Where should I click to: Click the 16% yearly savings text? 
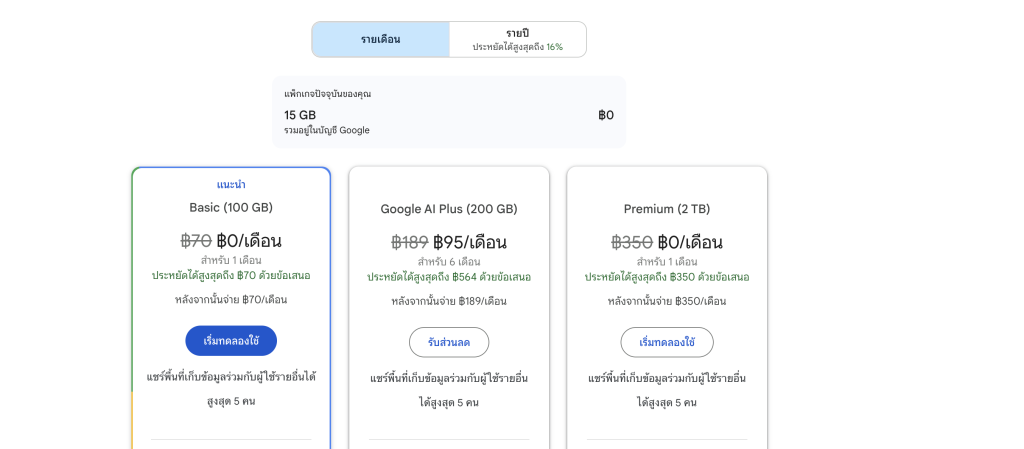(x=554, y=47)
